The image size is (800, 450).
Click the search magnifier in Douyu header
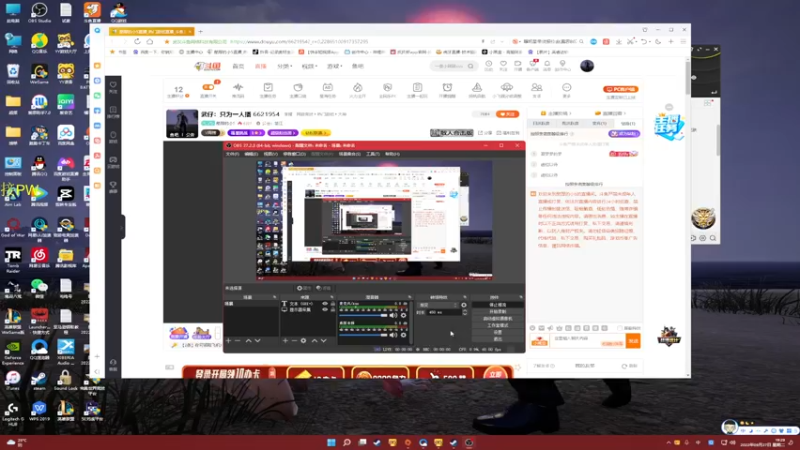470,66
